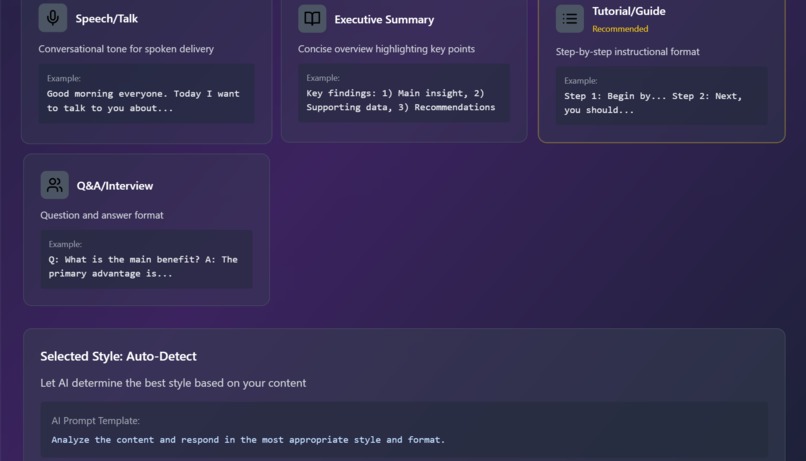Screen dimensions: 806x461
Task: Click the people icon for Q&A/Interview
Action: (54, 185)
